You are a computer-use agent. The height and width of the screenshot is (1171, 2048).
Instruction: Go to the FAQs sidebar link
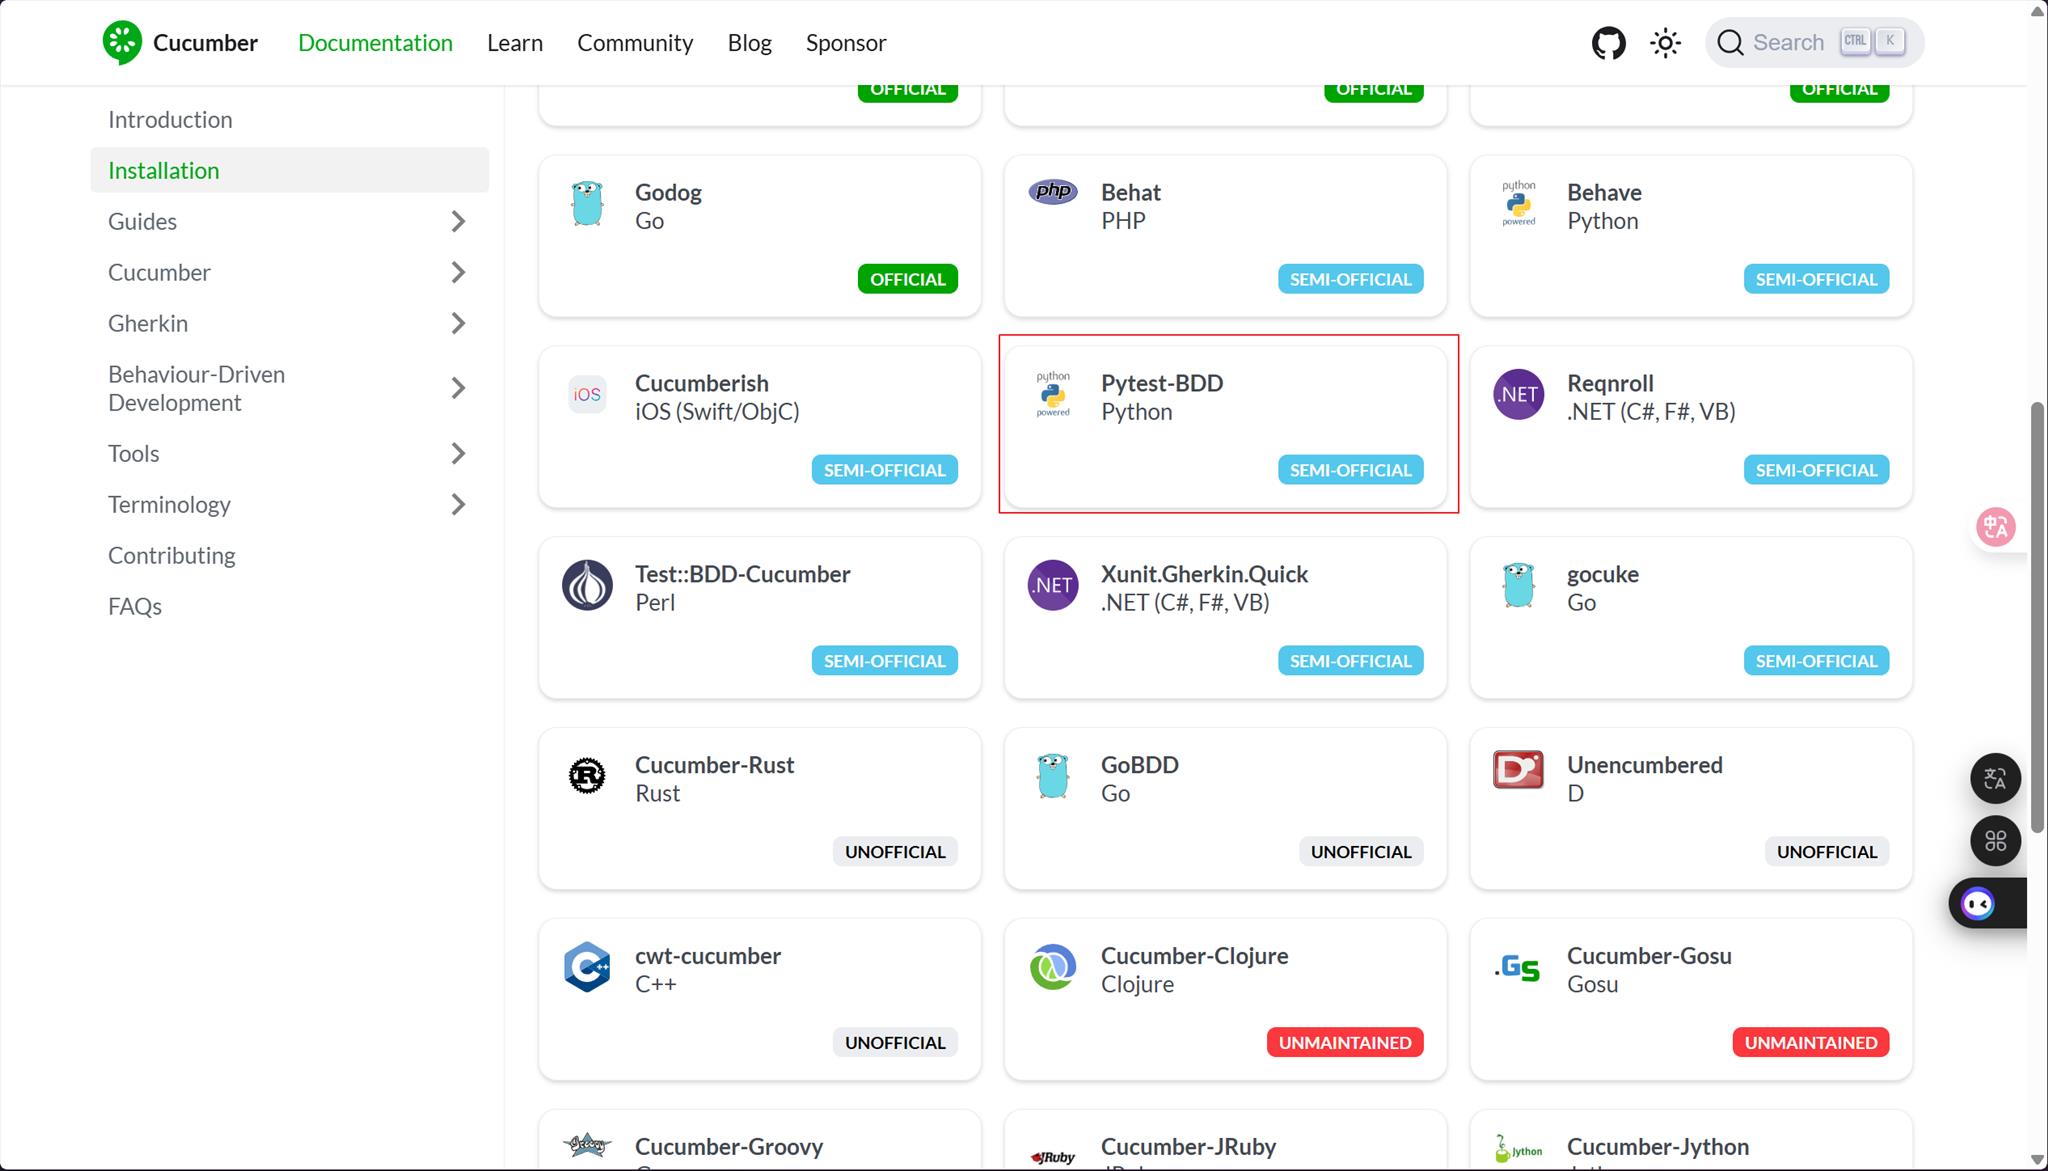point(135,606)
